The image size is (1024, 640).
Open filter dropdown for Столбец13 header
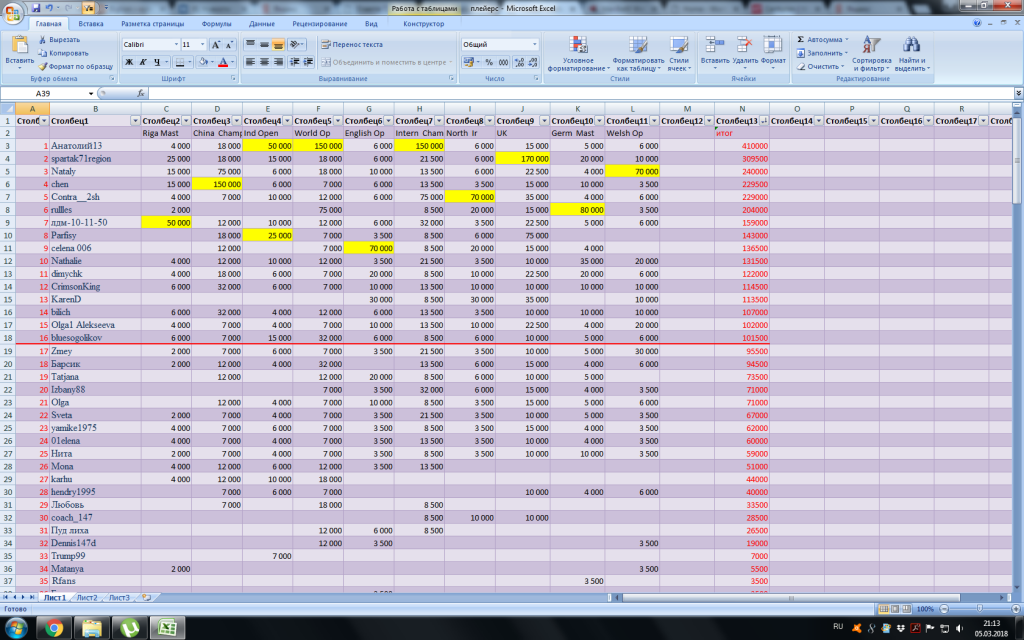pos(765,121)
